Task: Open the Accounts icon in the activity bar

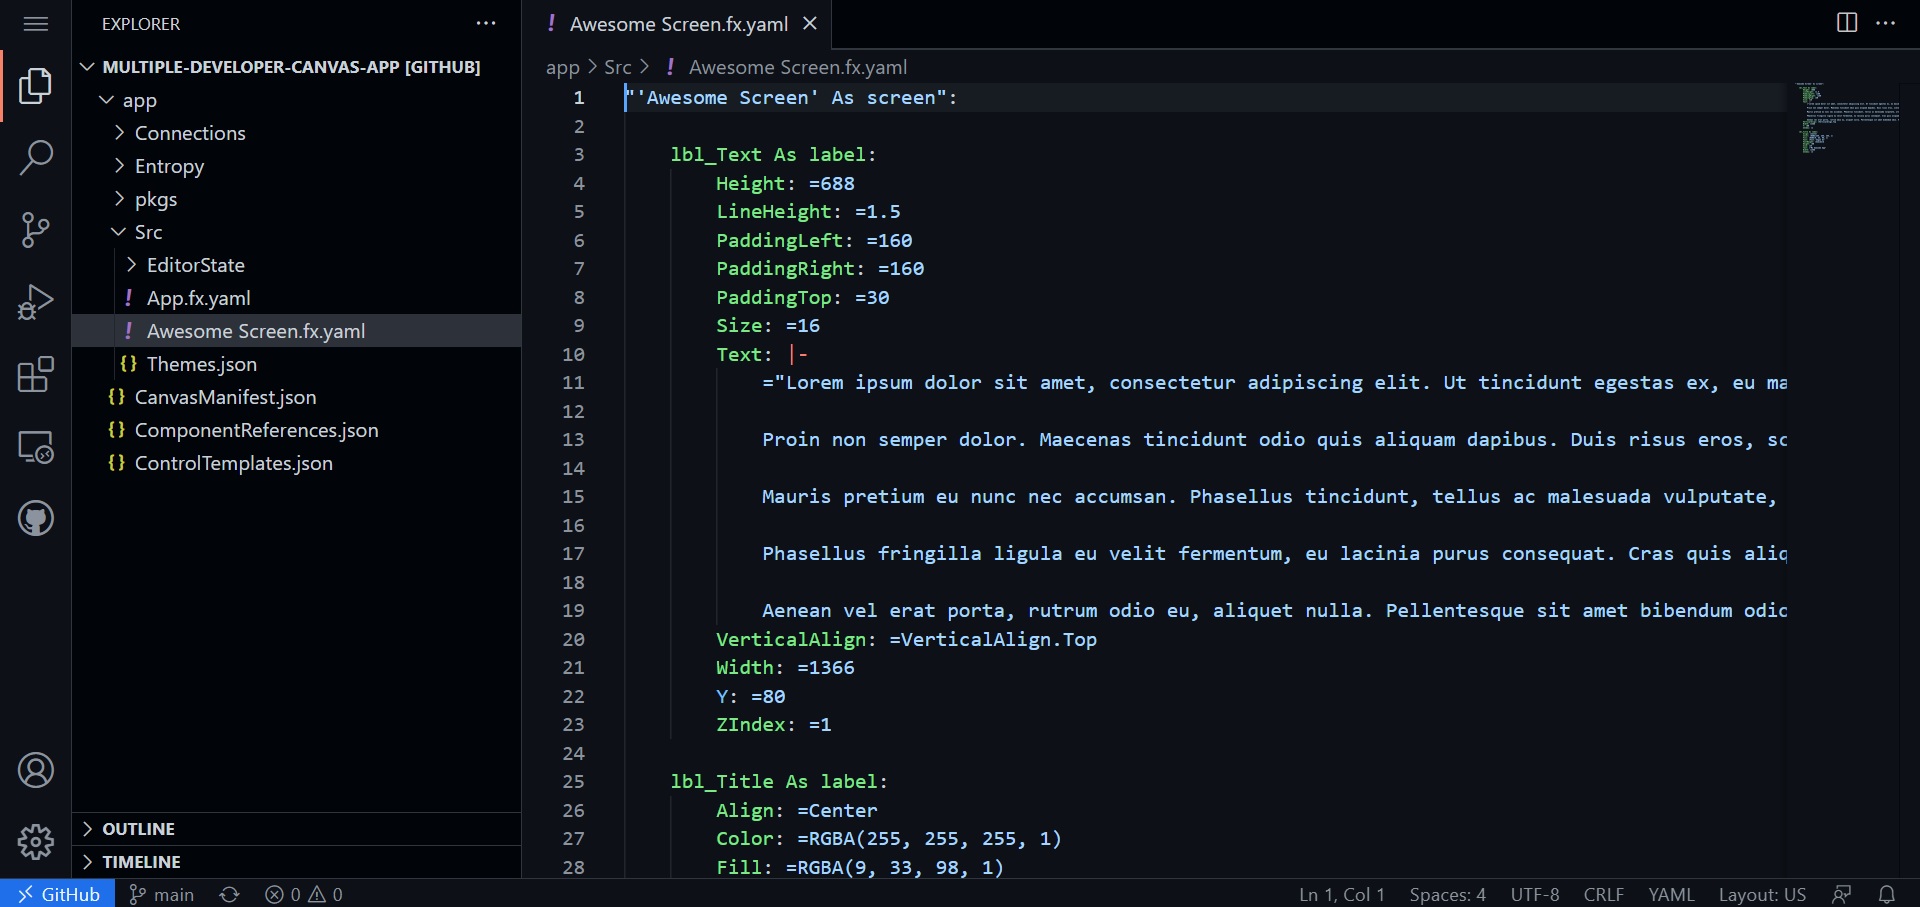Action: 36,770
